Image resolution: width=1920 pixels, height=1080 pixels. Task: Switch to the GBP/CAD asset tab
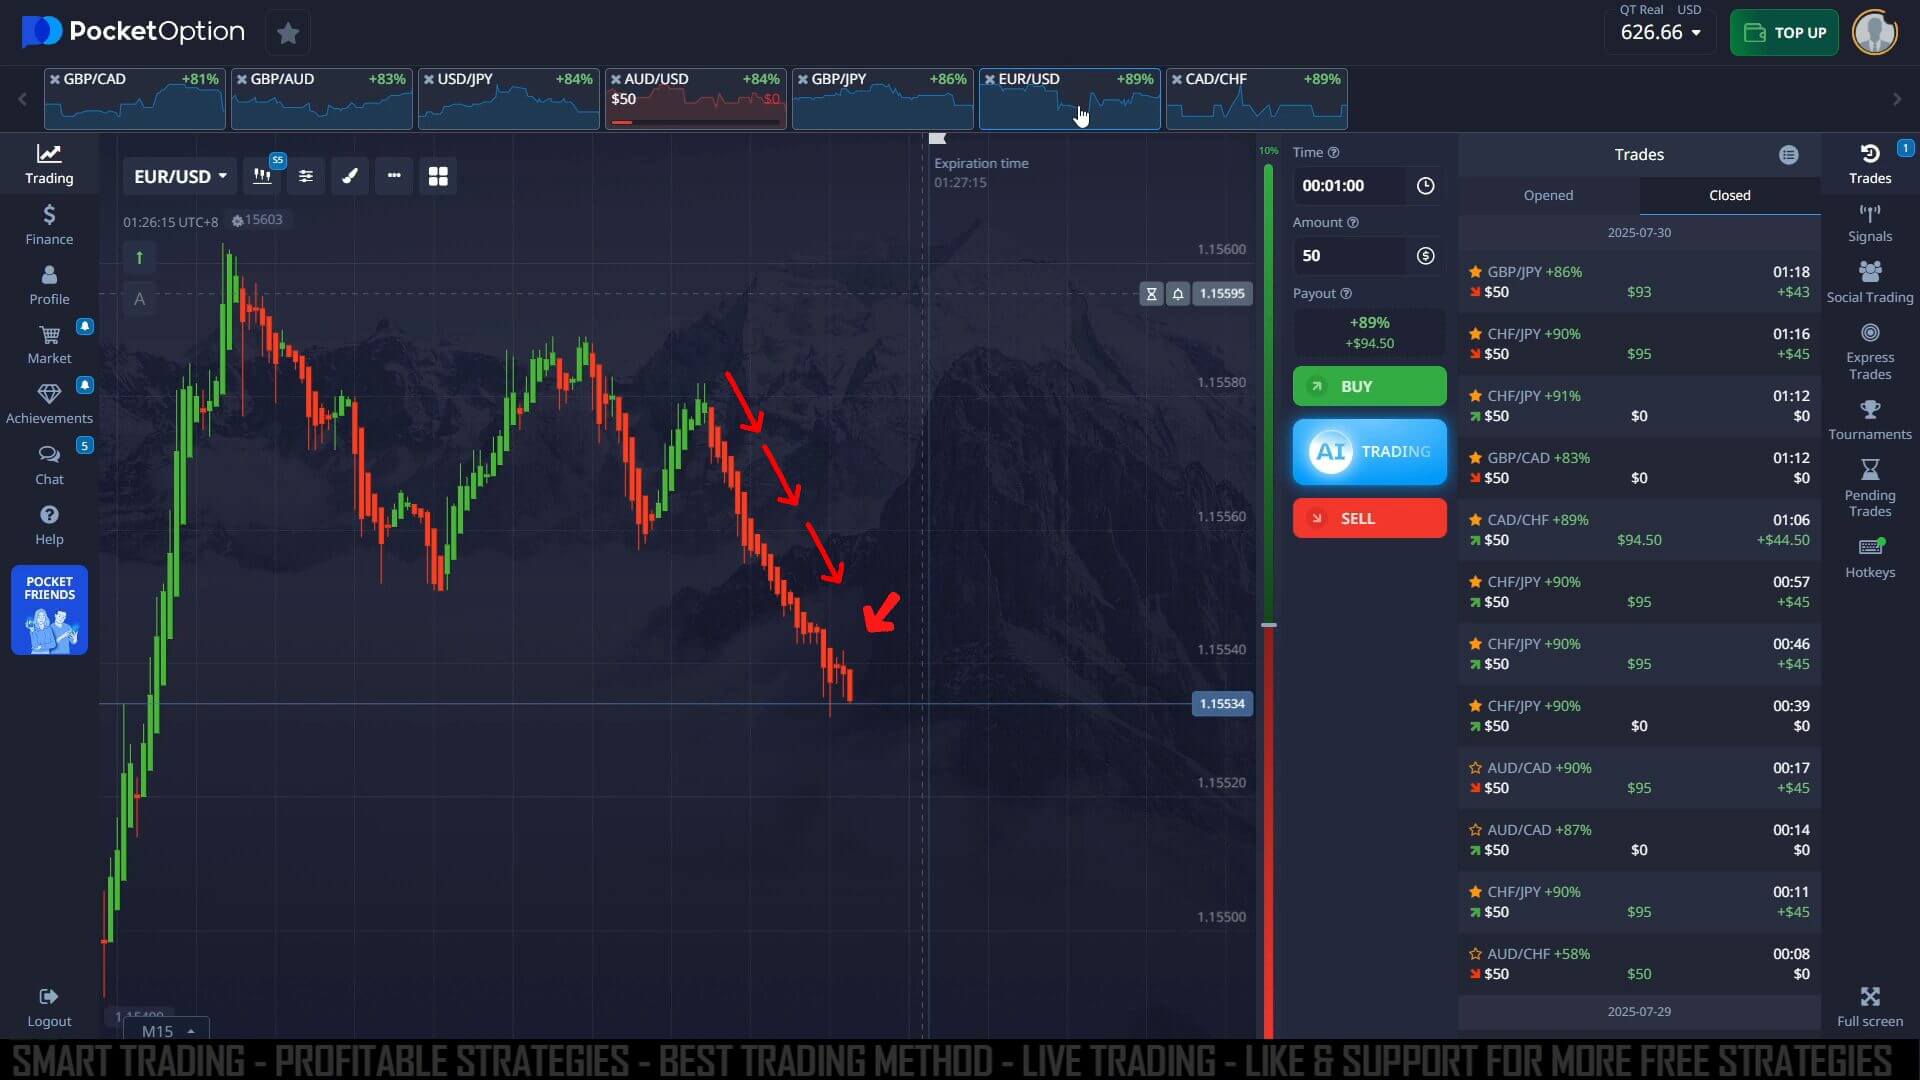pyautogui.click(x=135, y=99)
